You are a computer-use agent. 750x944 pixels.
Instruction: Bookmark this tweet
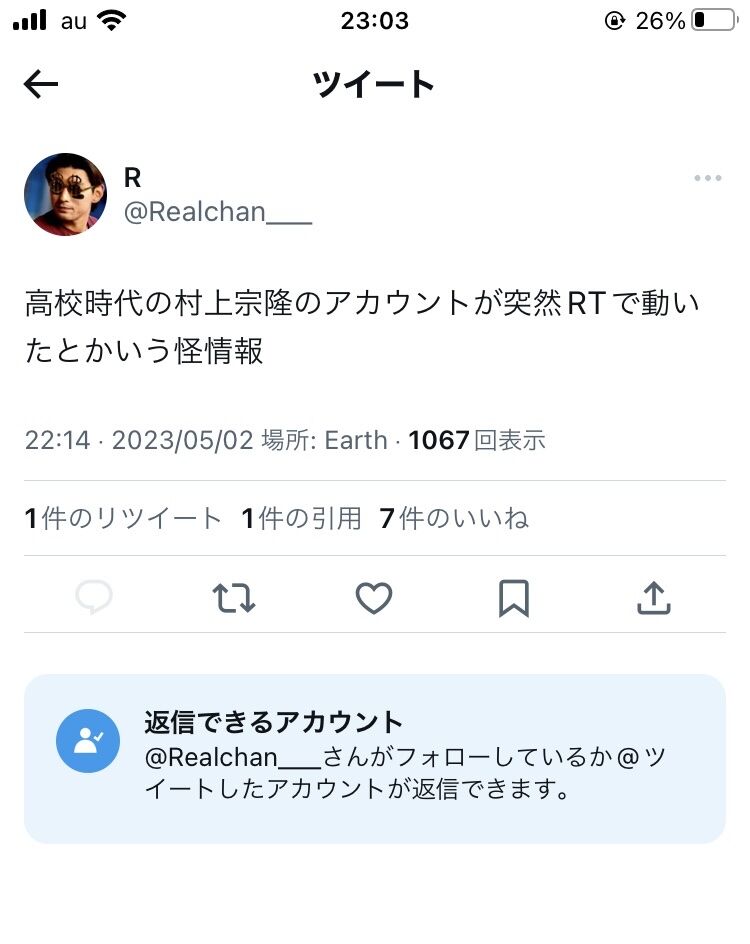point(514,598)
